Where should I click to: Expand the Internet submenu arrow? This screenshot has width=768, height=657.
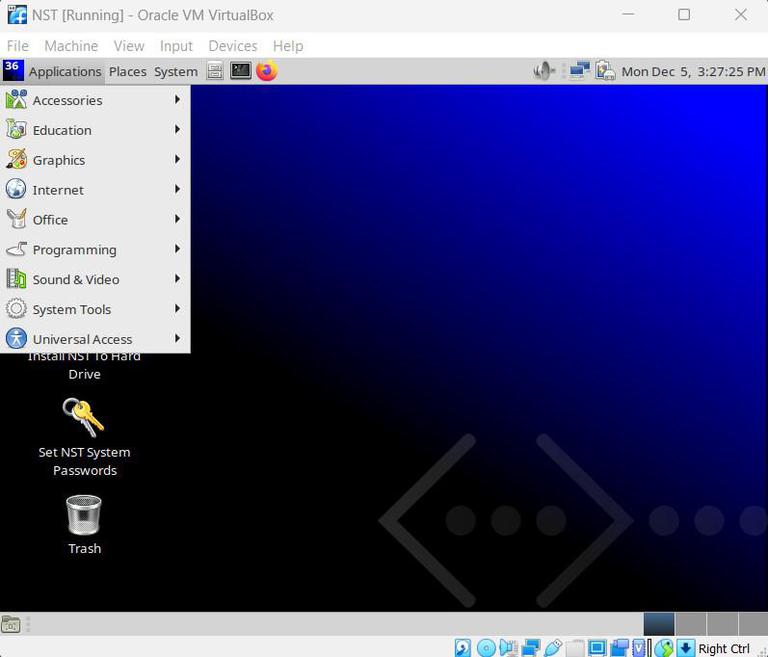tap(177, 189)
